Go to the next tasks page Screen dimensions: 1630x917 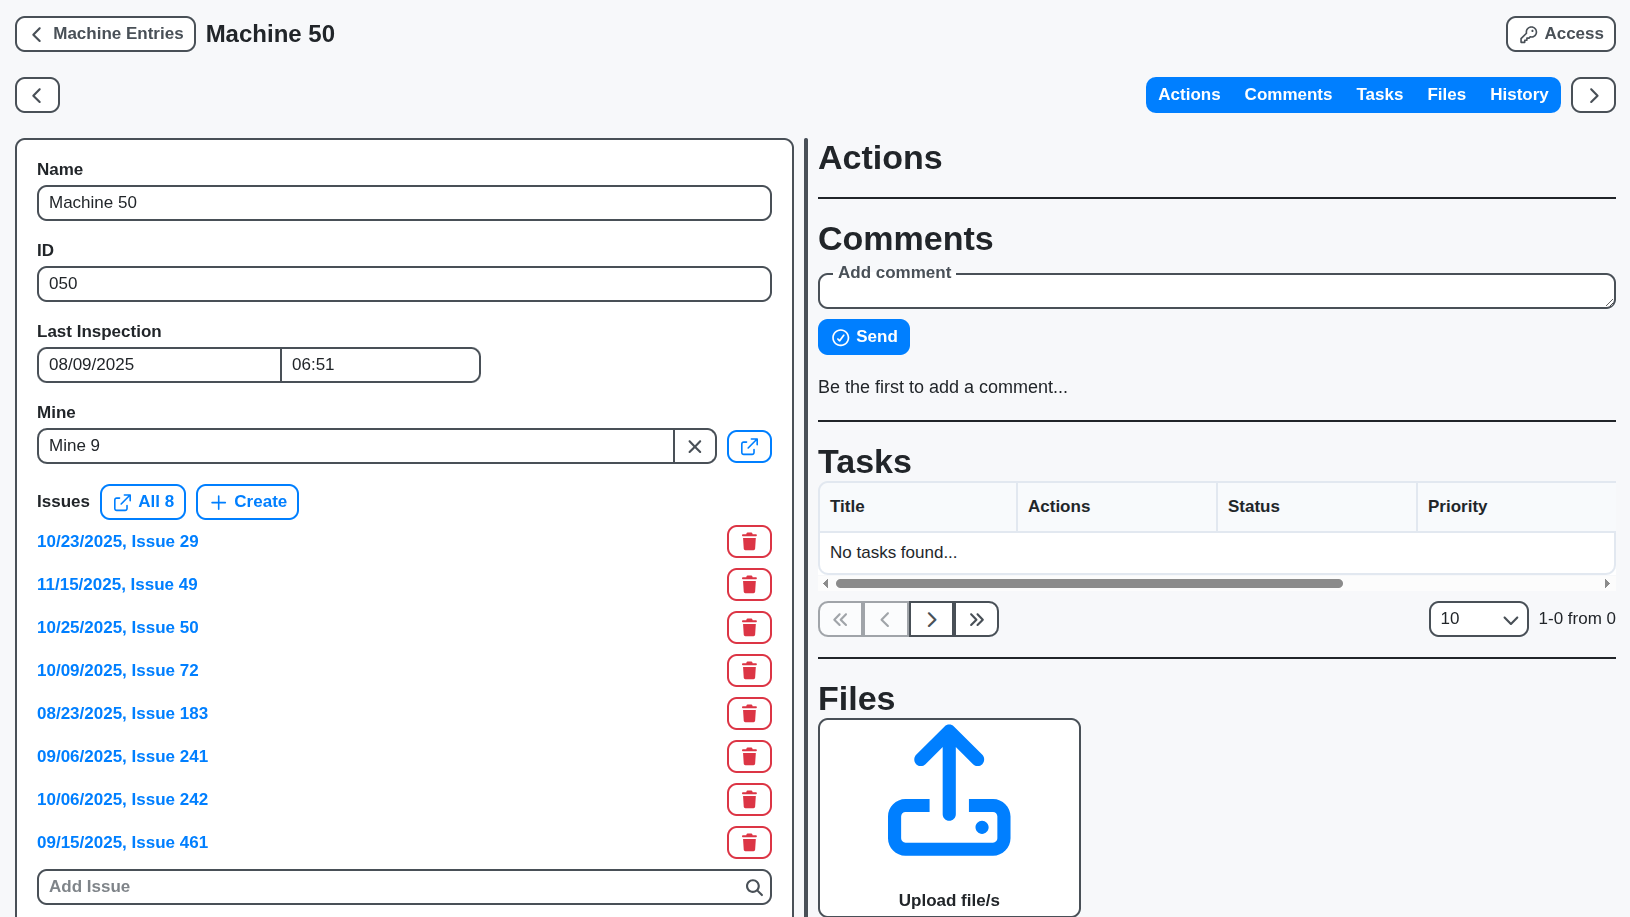pos(931,619)
